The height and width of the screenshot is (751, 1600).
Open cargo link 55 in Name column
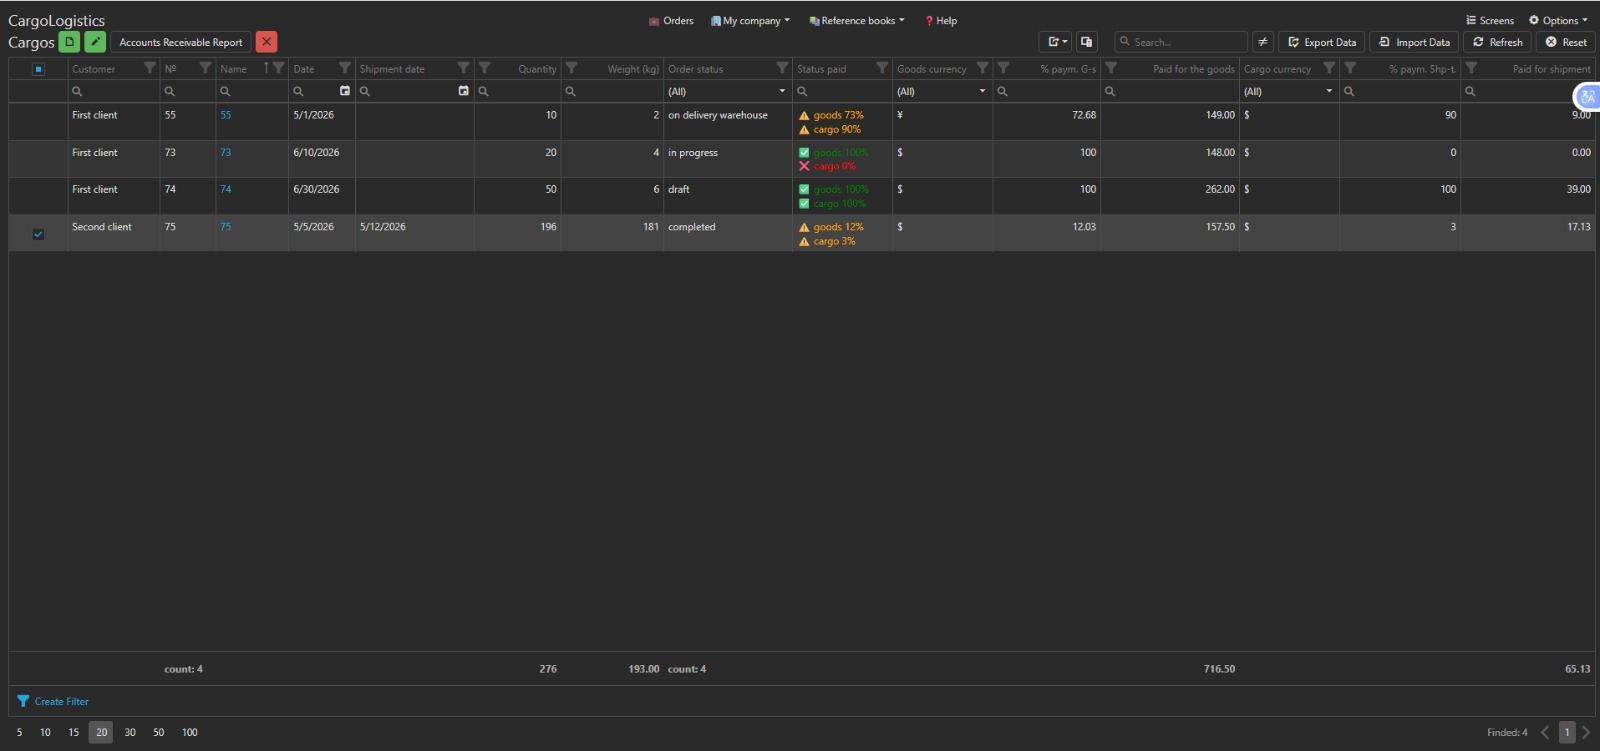(x=225, y=115)
